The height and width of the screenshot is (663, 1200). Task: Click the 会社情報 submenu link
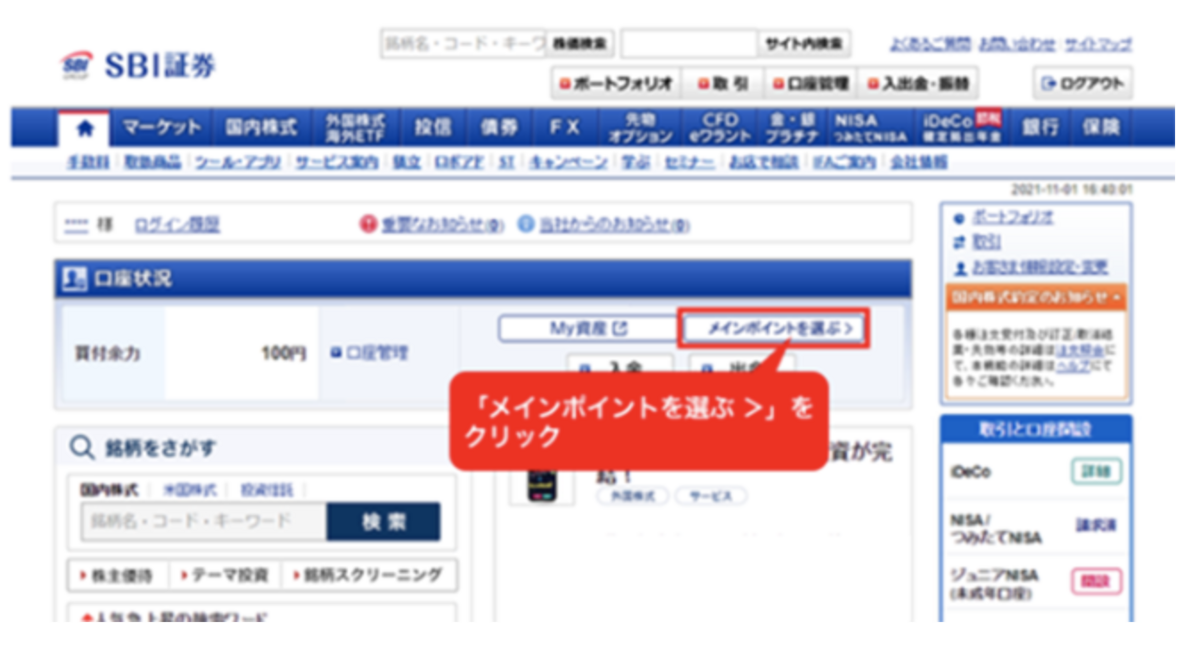pos(918,162)
